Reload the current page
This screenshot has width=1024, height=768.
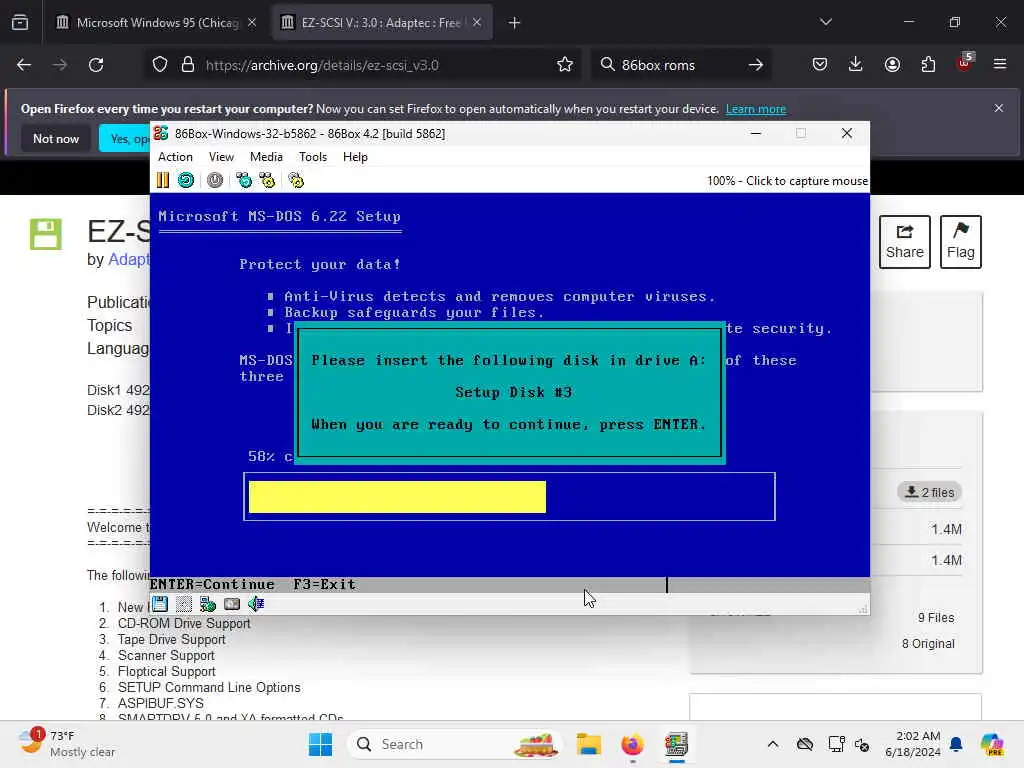[96, 65]
